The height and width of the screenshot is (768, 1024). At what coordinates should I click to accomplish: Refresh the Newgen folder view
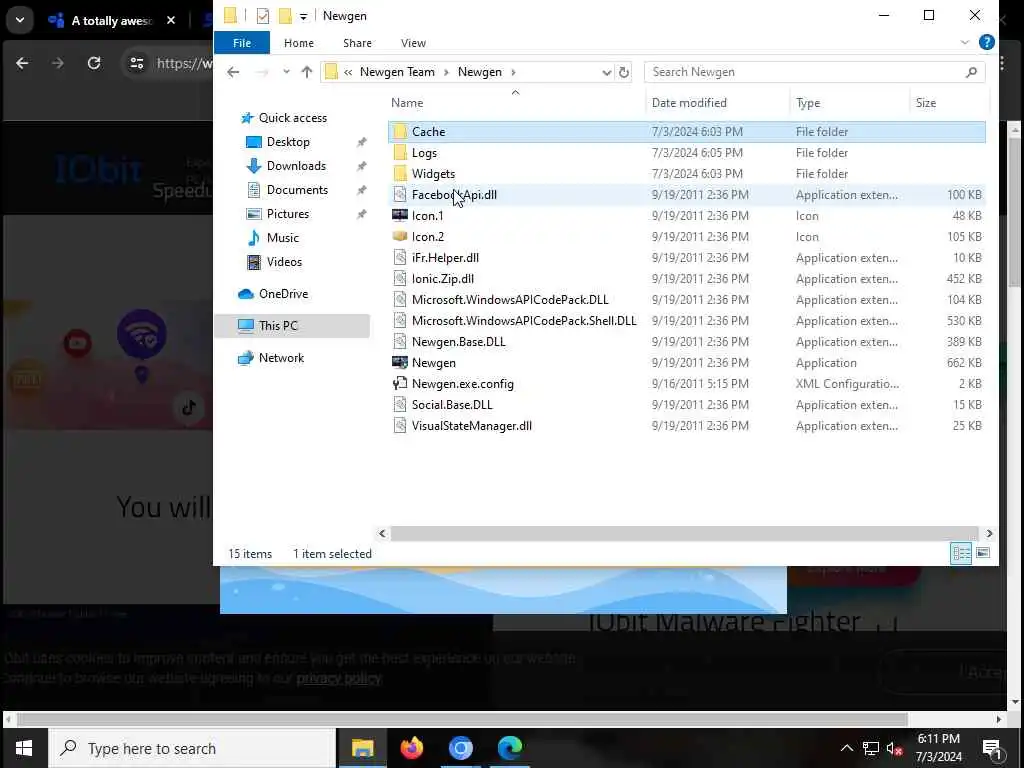tap(624, 72)
